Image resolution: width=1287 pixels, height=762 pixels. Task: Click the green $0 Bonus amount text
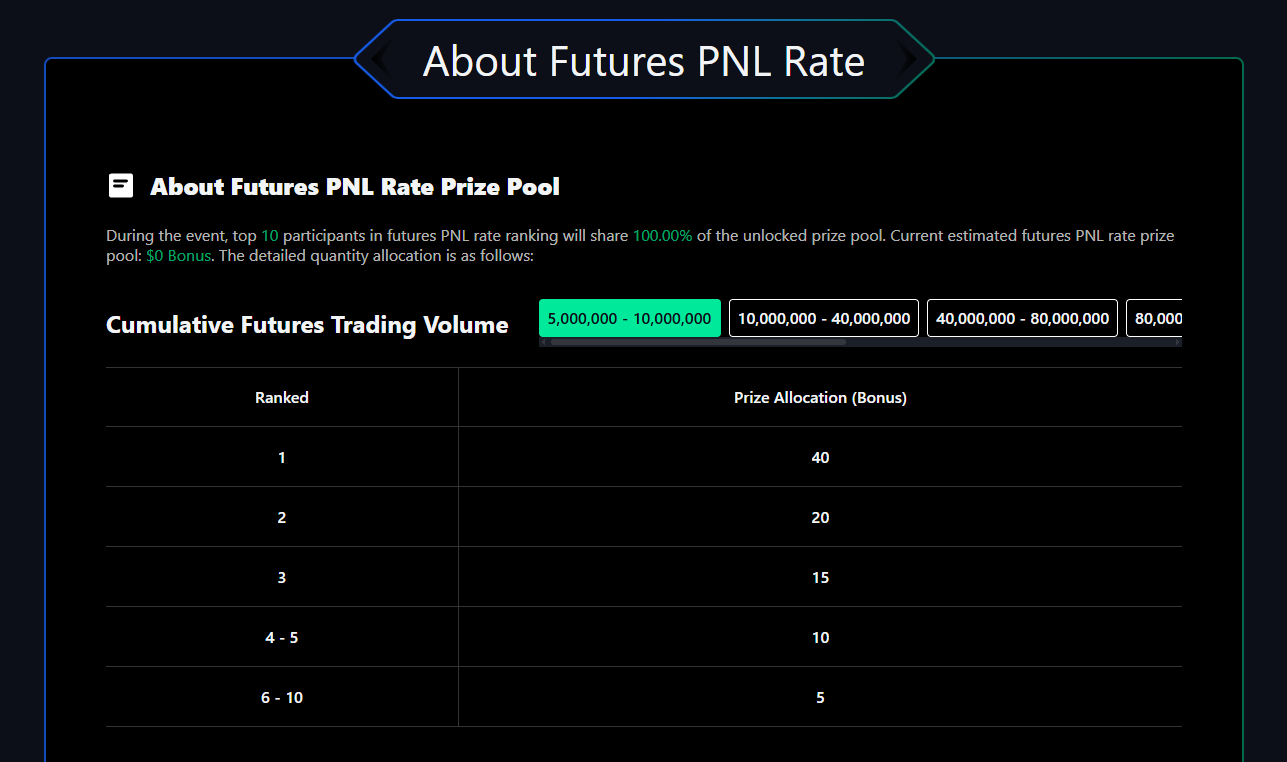point(179,256)
